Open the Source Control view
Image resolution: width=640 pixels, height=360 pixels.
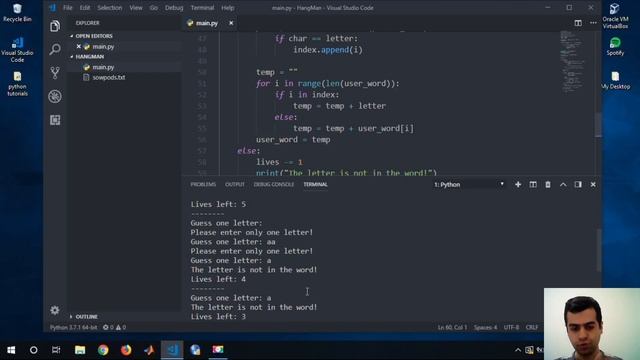click(x=55, y=73)
